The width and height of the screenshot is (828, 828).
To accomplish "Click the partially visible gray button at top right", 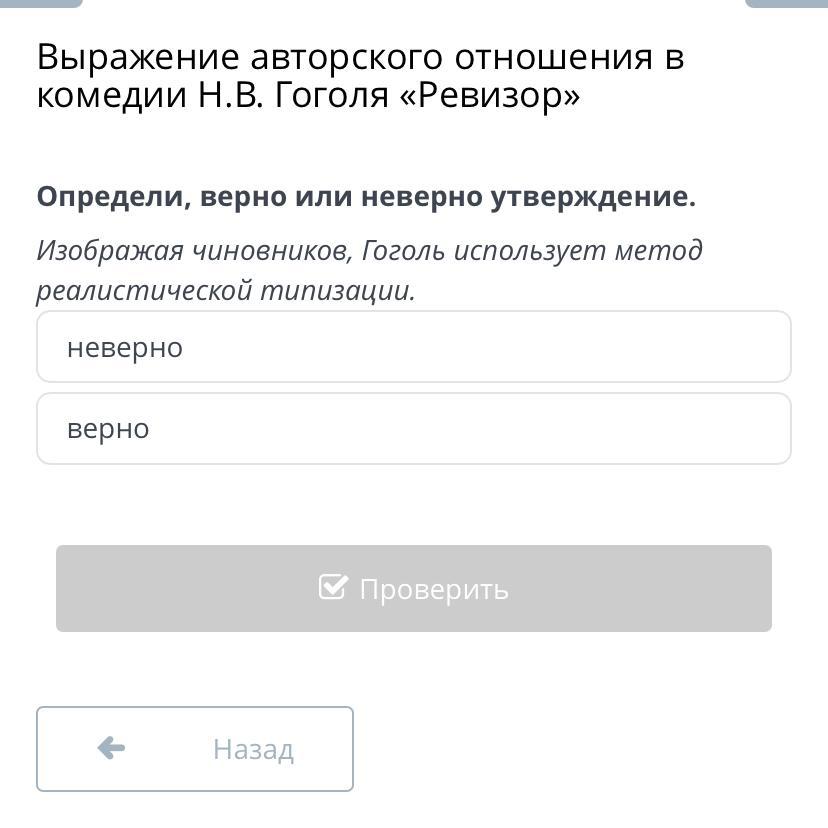I will point(786,3).
